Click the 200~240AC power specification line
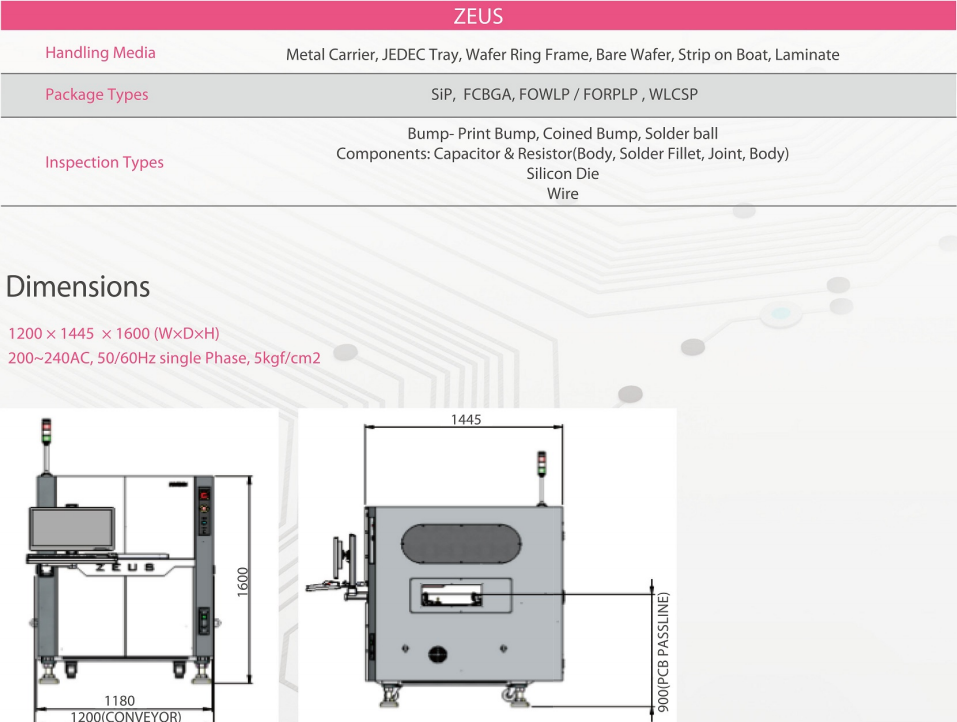Viewport: 957px width, 722px height. point(164,358)
